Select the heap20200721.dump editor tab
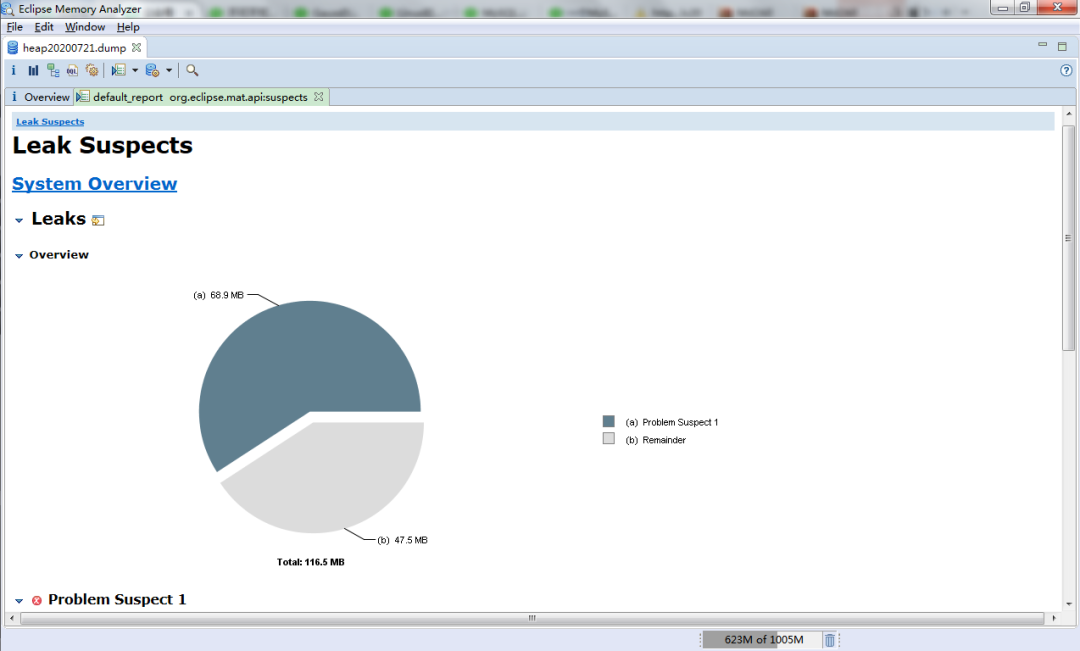 pos(74,48)
